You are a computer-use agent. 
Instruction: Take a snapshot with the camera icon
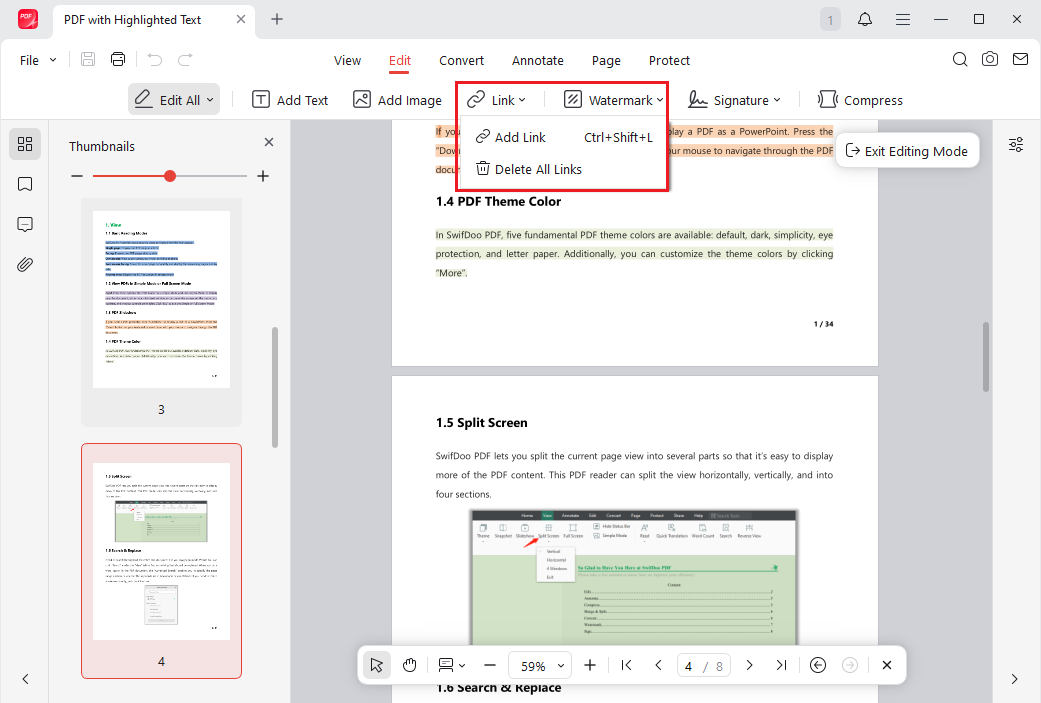click(990, 59)
